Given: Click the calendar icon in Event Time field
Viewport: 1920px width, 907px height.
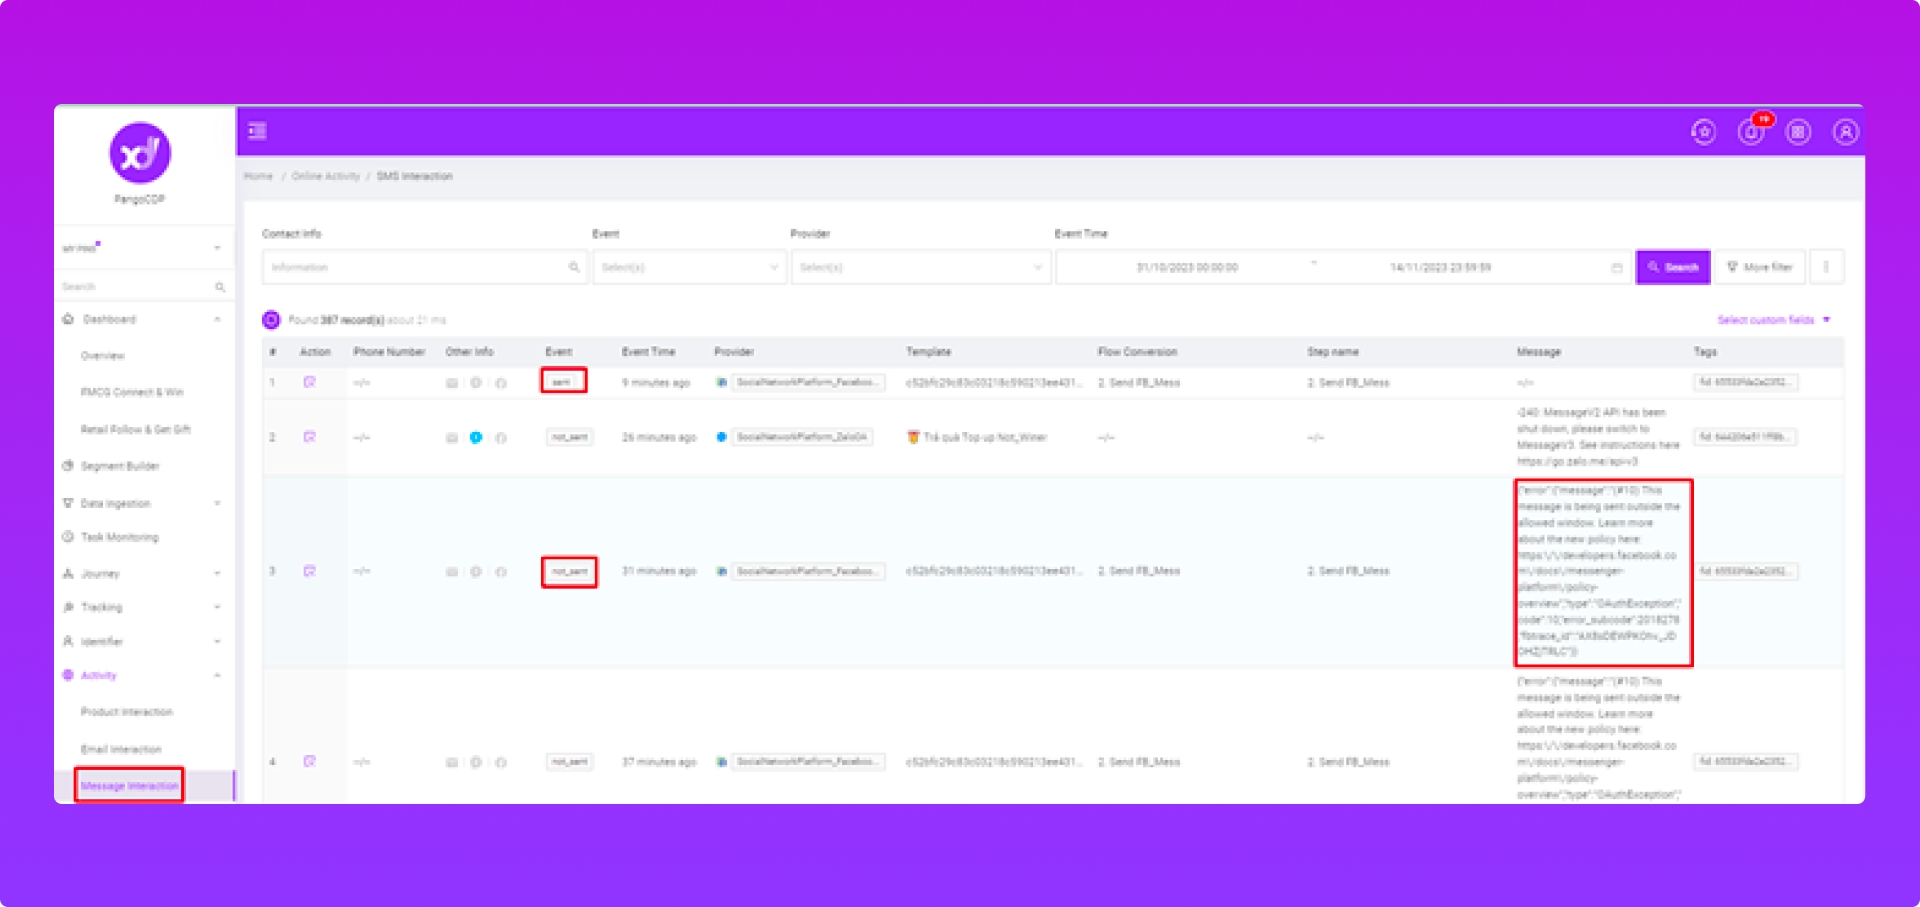Looking at the screenshot, I should pyautogui.click(x=1616, y=268).
